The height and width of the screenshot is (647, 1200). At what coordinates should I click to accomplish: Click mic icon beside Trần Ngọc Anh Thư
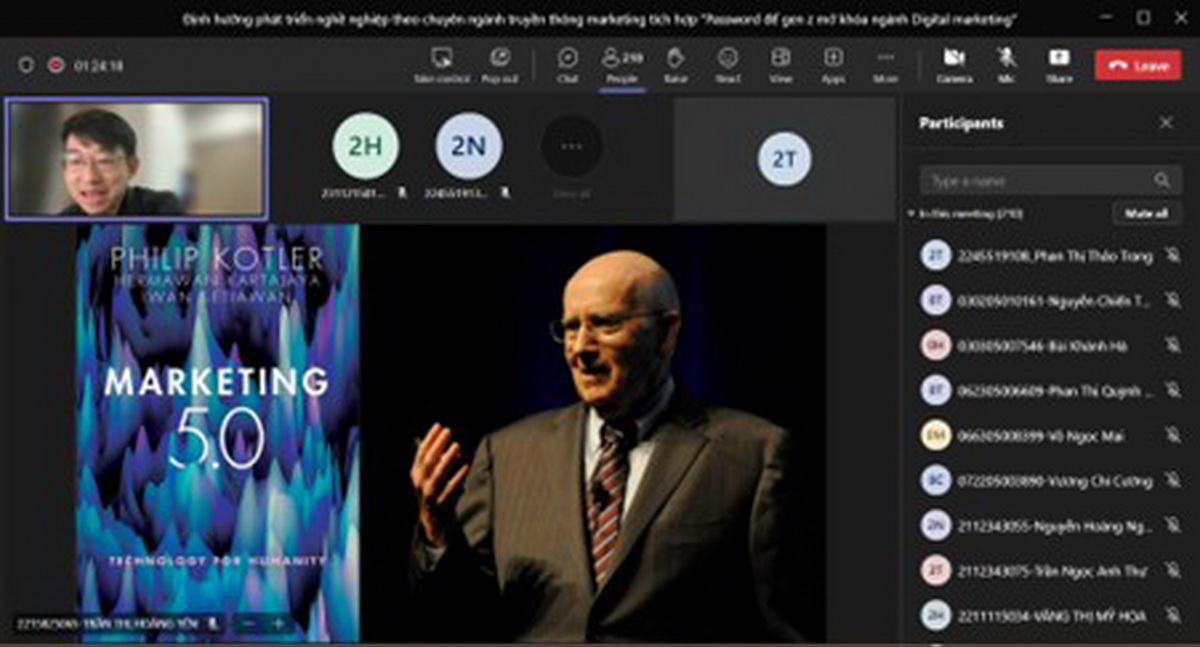[x=1172, y=570]
